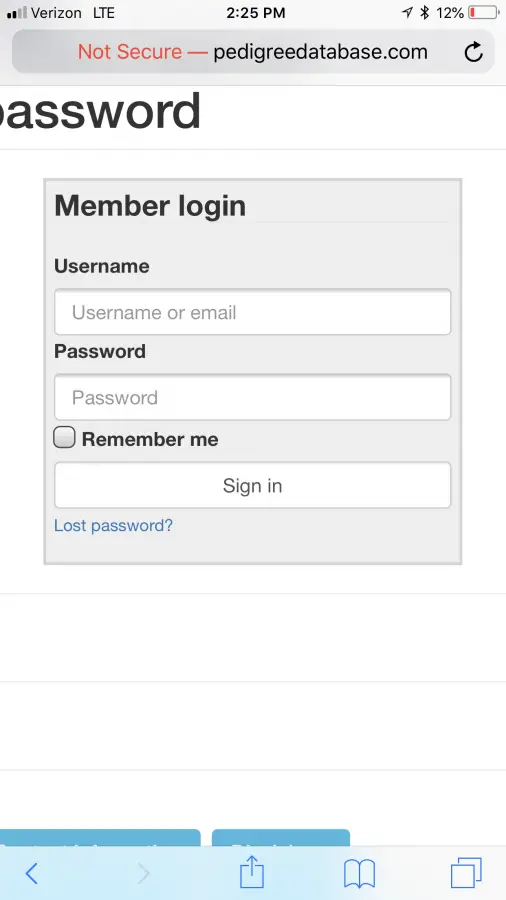The width and height of the screenshot is (506, 900).
Task: Click the Remember me label text
Action: pyautogui.click(x=150, y=439)
